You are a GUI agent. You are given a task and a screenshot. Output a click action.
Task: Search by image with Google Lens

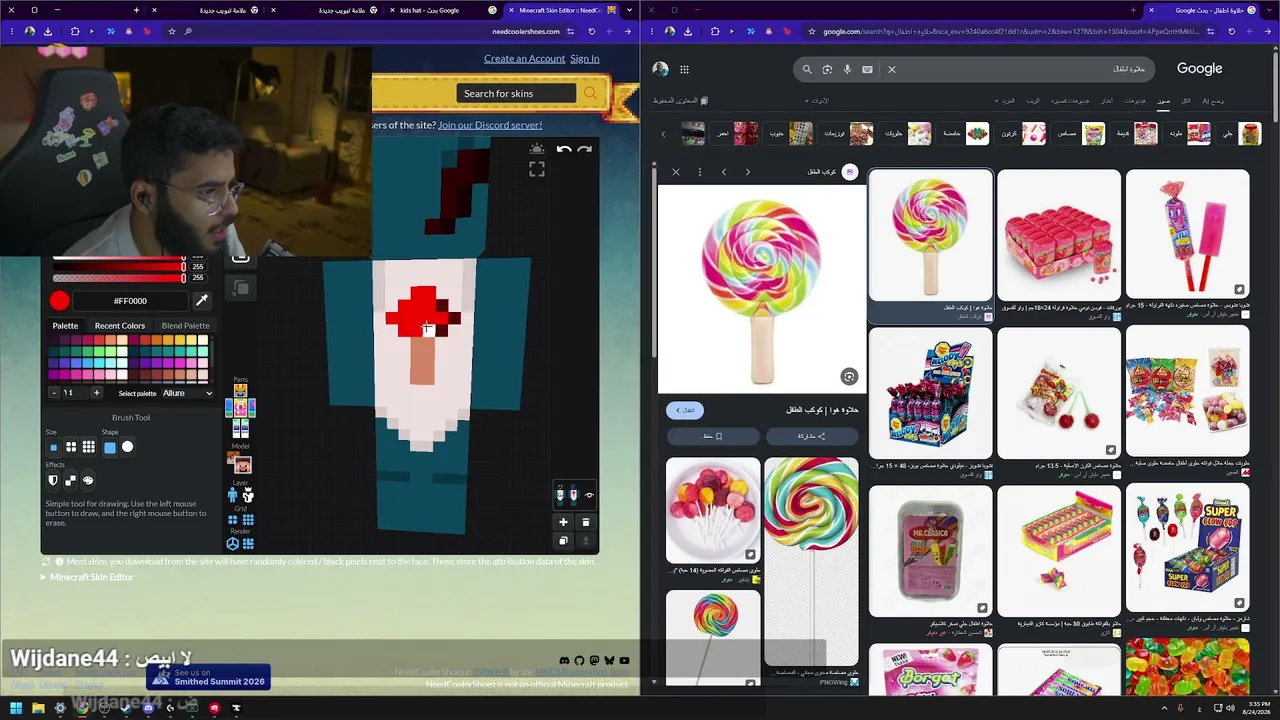827,69
